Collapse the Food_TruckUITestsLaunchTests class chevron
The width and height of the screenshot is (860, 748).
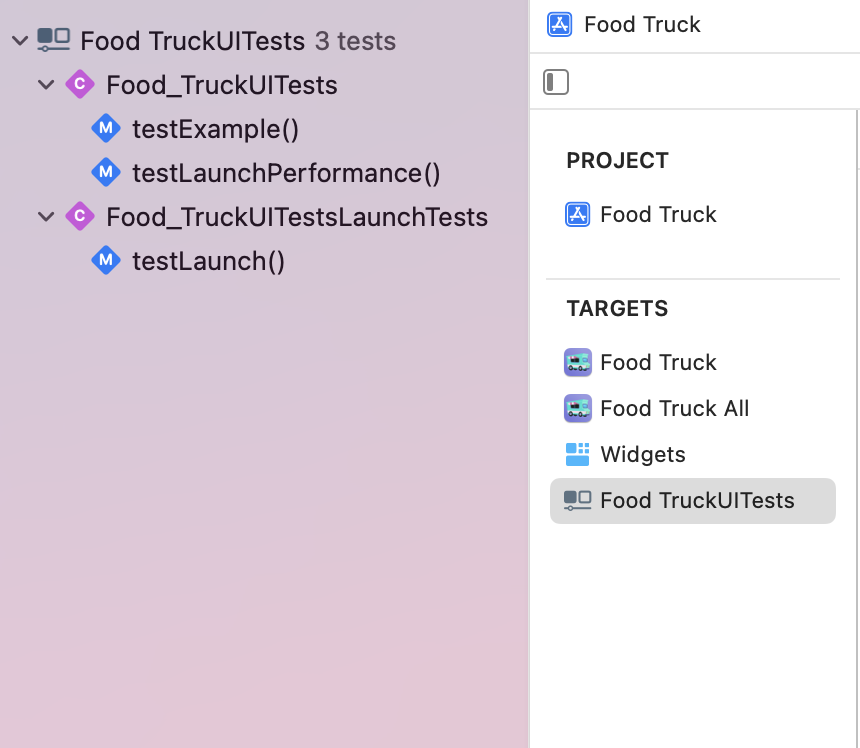click(x=46, y=217)
